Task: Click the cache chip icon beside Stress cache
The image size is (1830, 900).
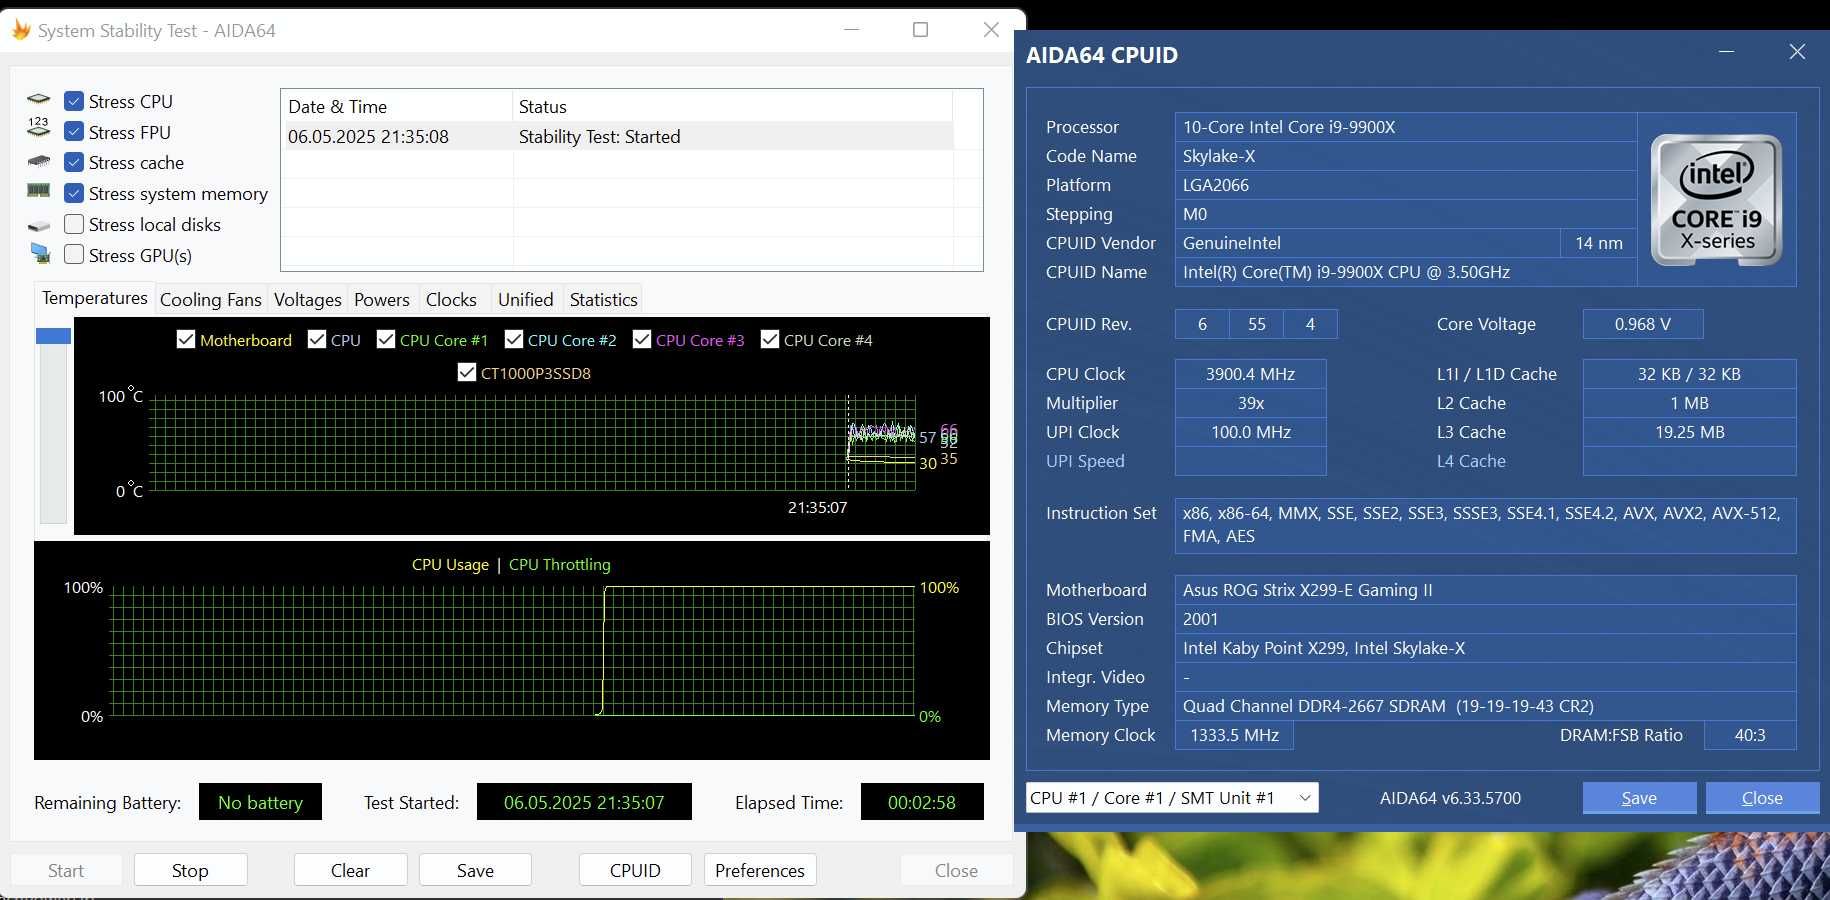Action: [39, 161]
